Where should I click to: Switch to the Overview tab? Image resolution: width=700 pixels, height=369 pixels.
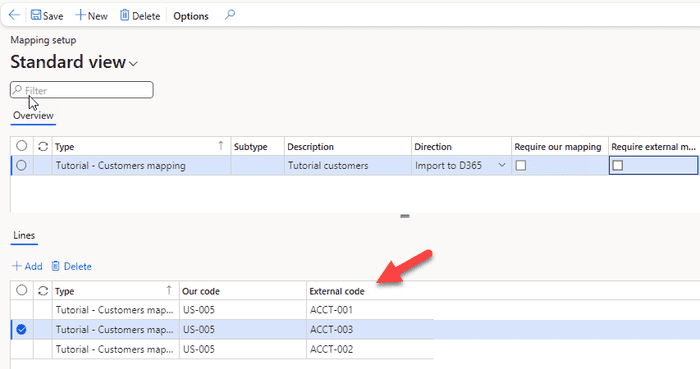point(33,116)
